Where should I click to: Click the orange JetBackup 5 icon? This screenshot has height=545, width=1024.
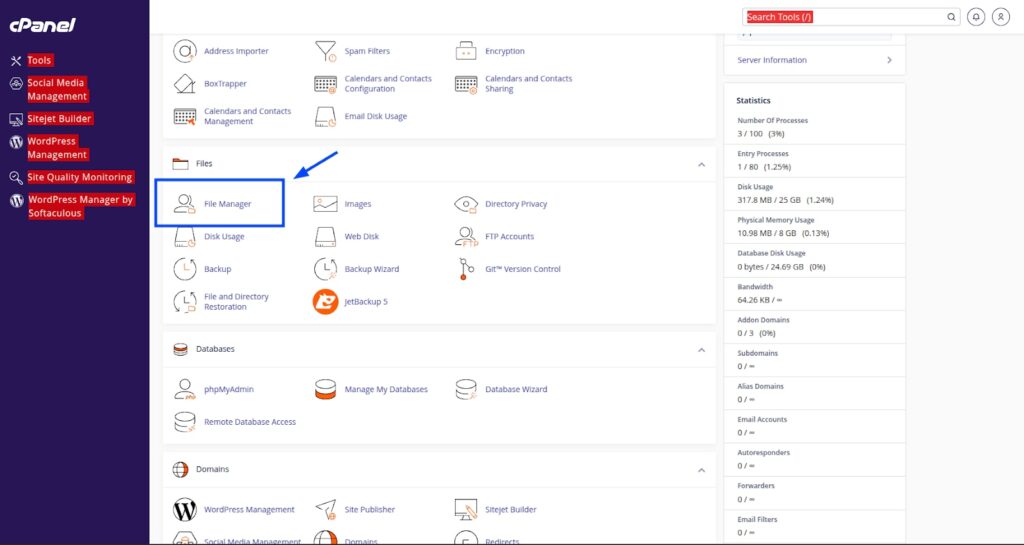pyautogui.click(x=325, y=302)
